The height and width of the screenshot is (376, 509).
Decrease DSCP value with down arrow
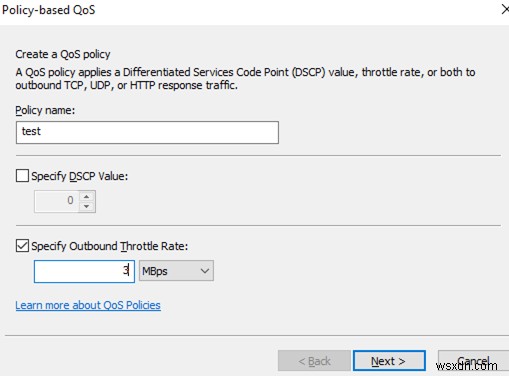(87, 206)
